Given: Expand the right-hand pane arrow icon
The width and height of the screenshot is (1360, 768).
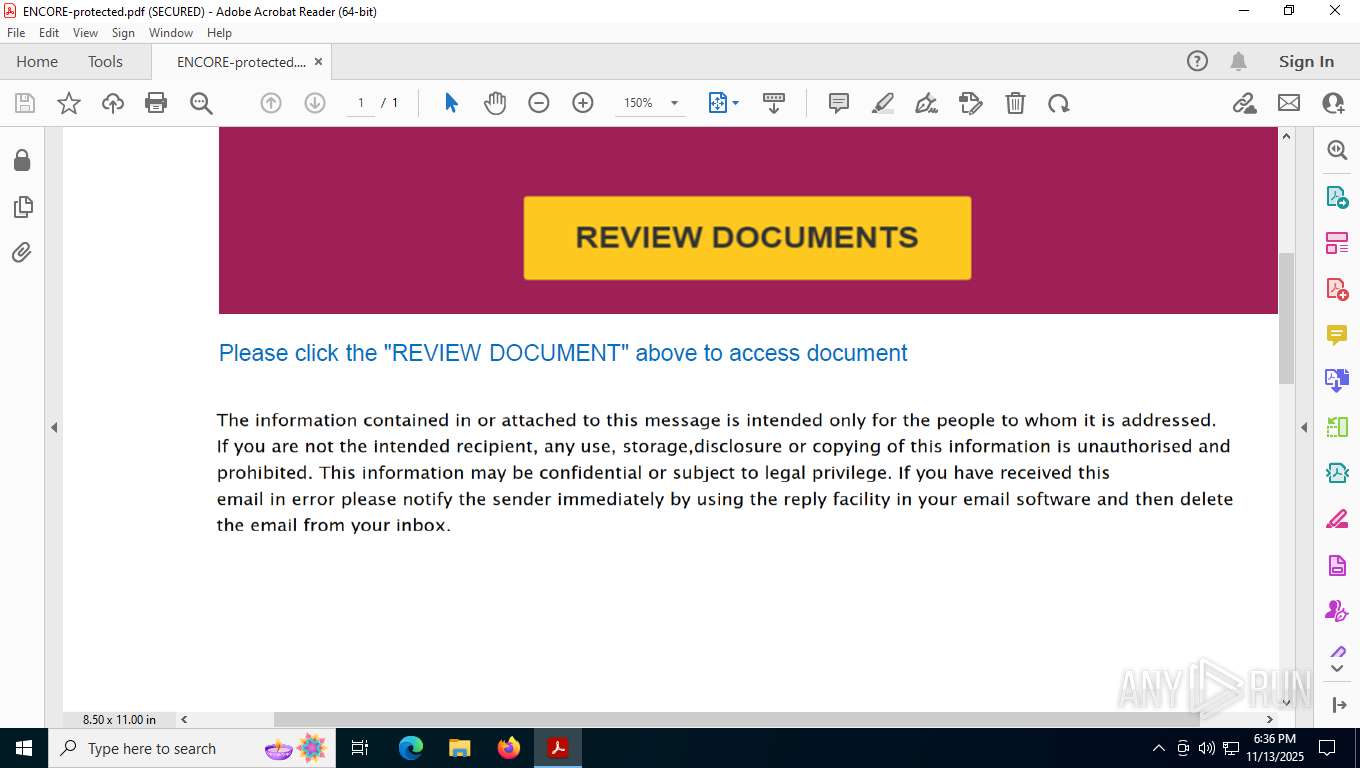Looking at the screenshot, I should click(1340, 705).
